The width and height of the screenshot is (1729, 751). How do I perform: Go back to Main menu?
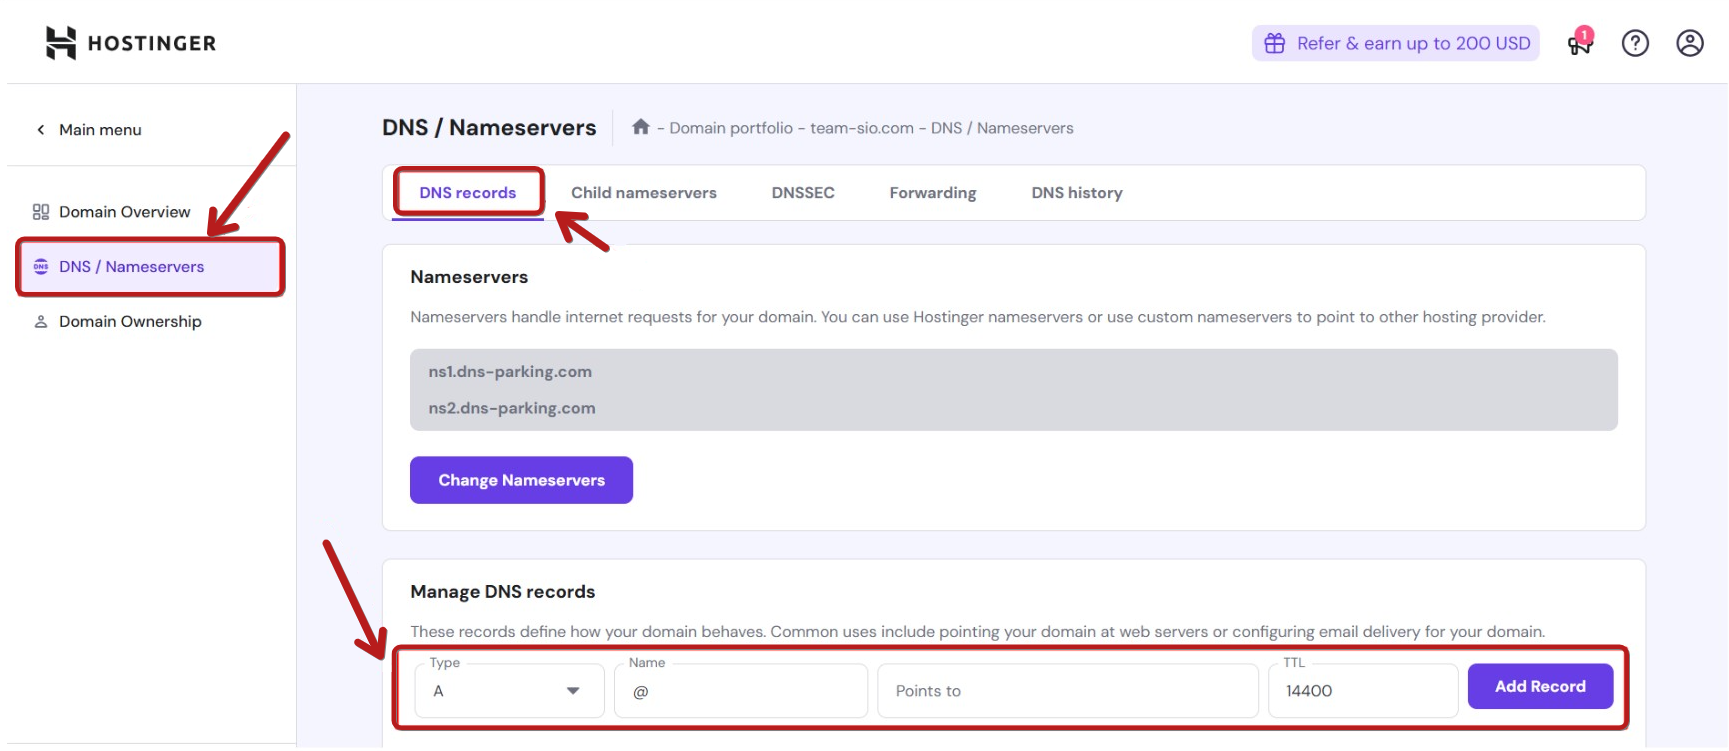coord(100,130)
